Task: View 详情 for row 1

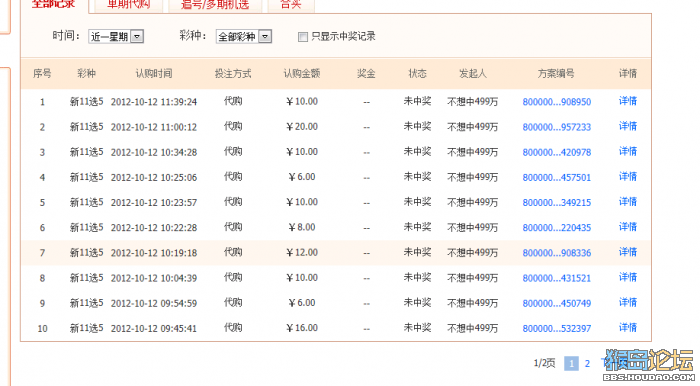Action: click(628, 101)
